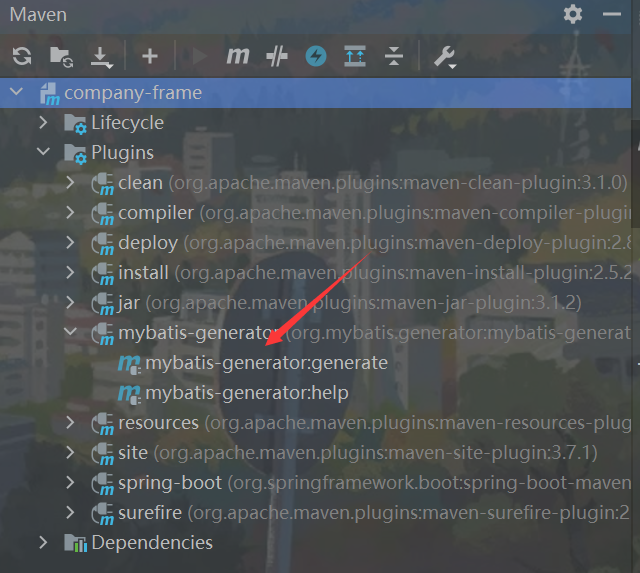Viewport: 640px width, 573px height.
Task: Collapse all tree nodes icon
Action: pyautogui.click(x=394, y=56)
